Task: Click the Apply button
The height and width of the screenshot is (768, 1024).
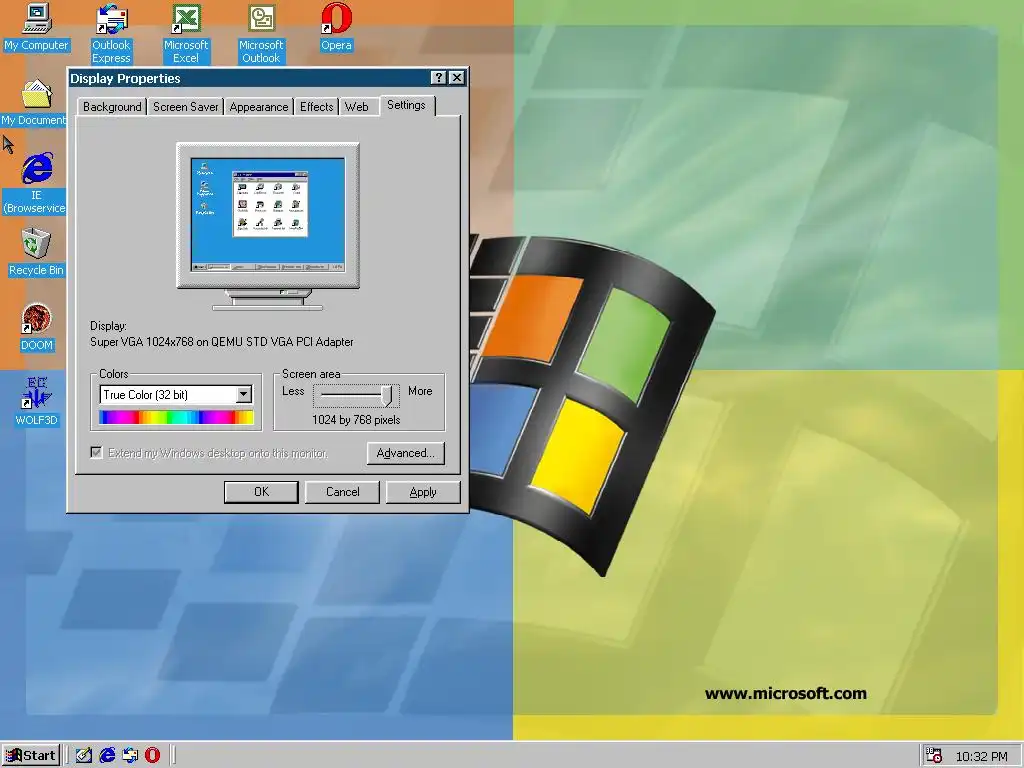Action: (423, 492)
